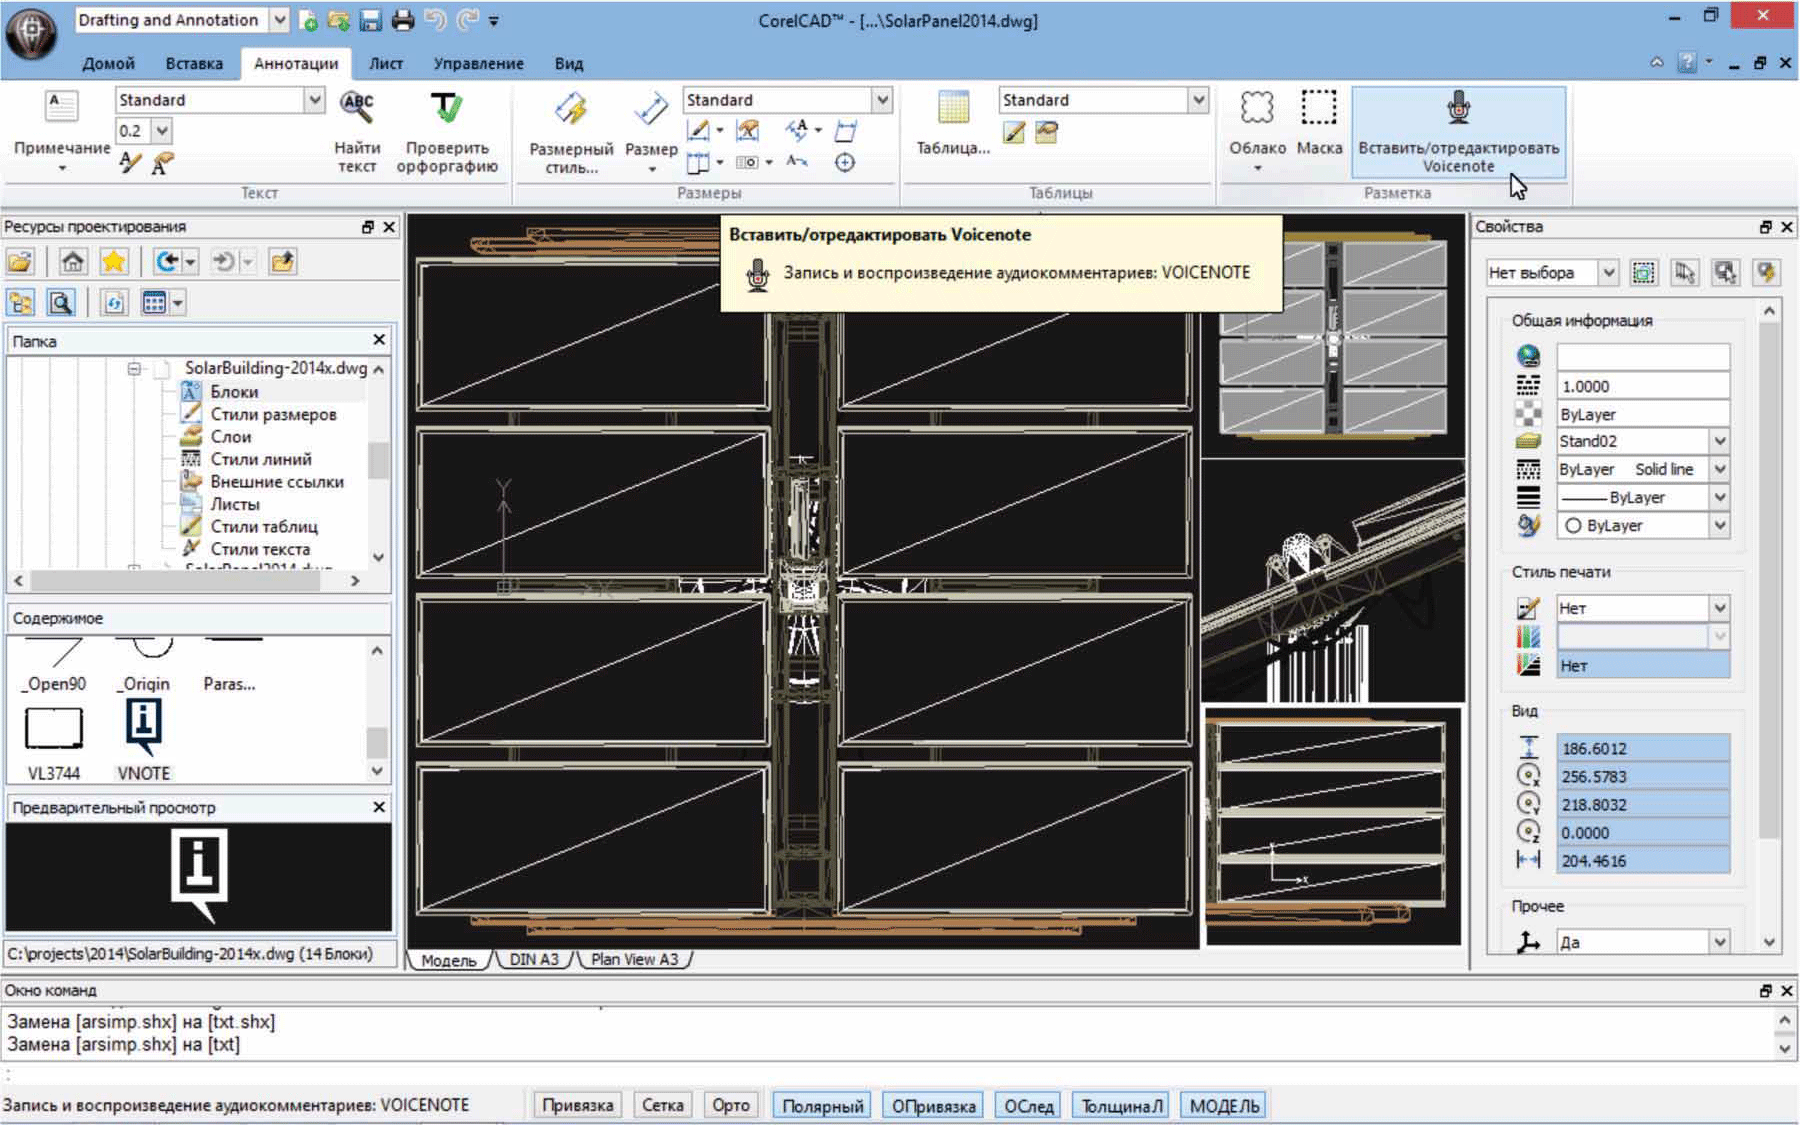Select the Cloud (Облако) markup tool
Screen dimensions: 1800x1125
click(1257, 110)
